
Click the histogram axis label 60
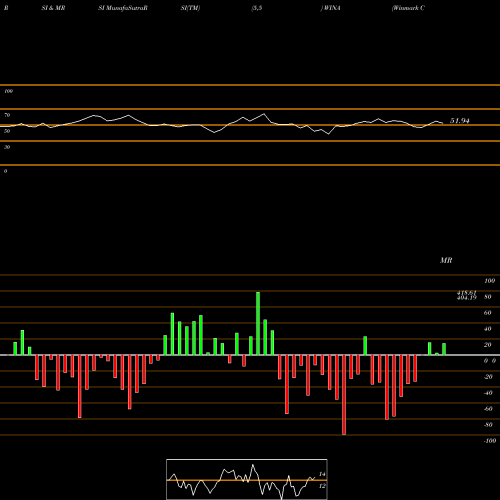pyautogui.click(x=487, y=313)
